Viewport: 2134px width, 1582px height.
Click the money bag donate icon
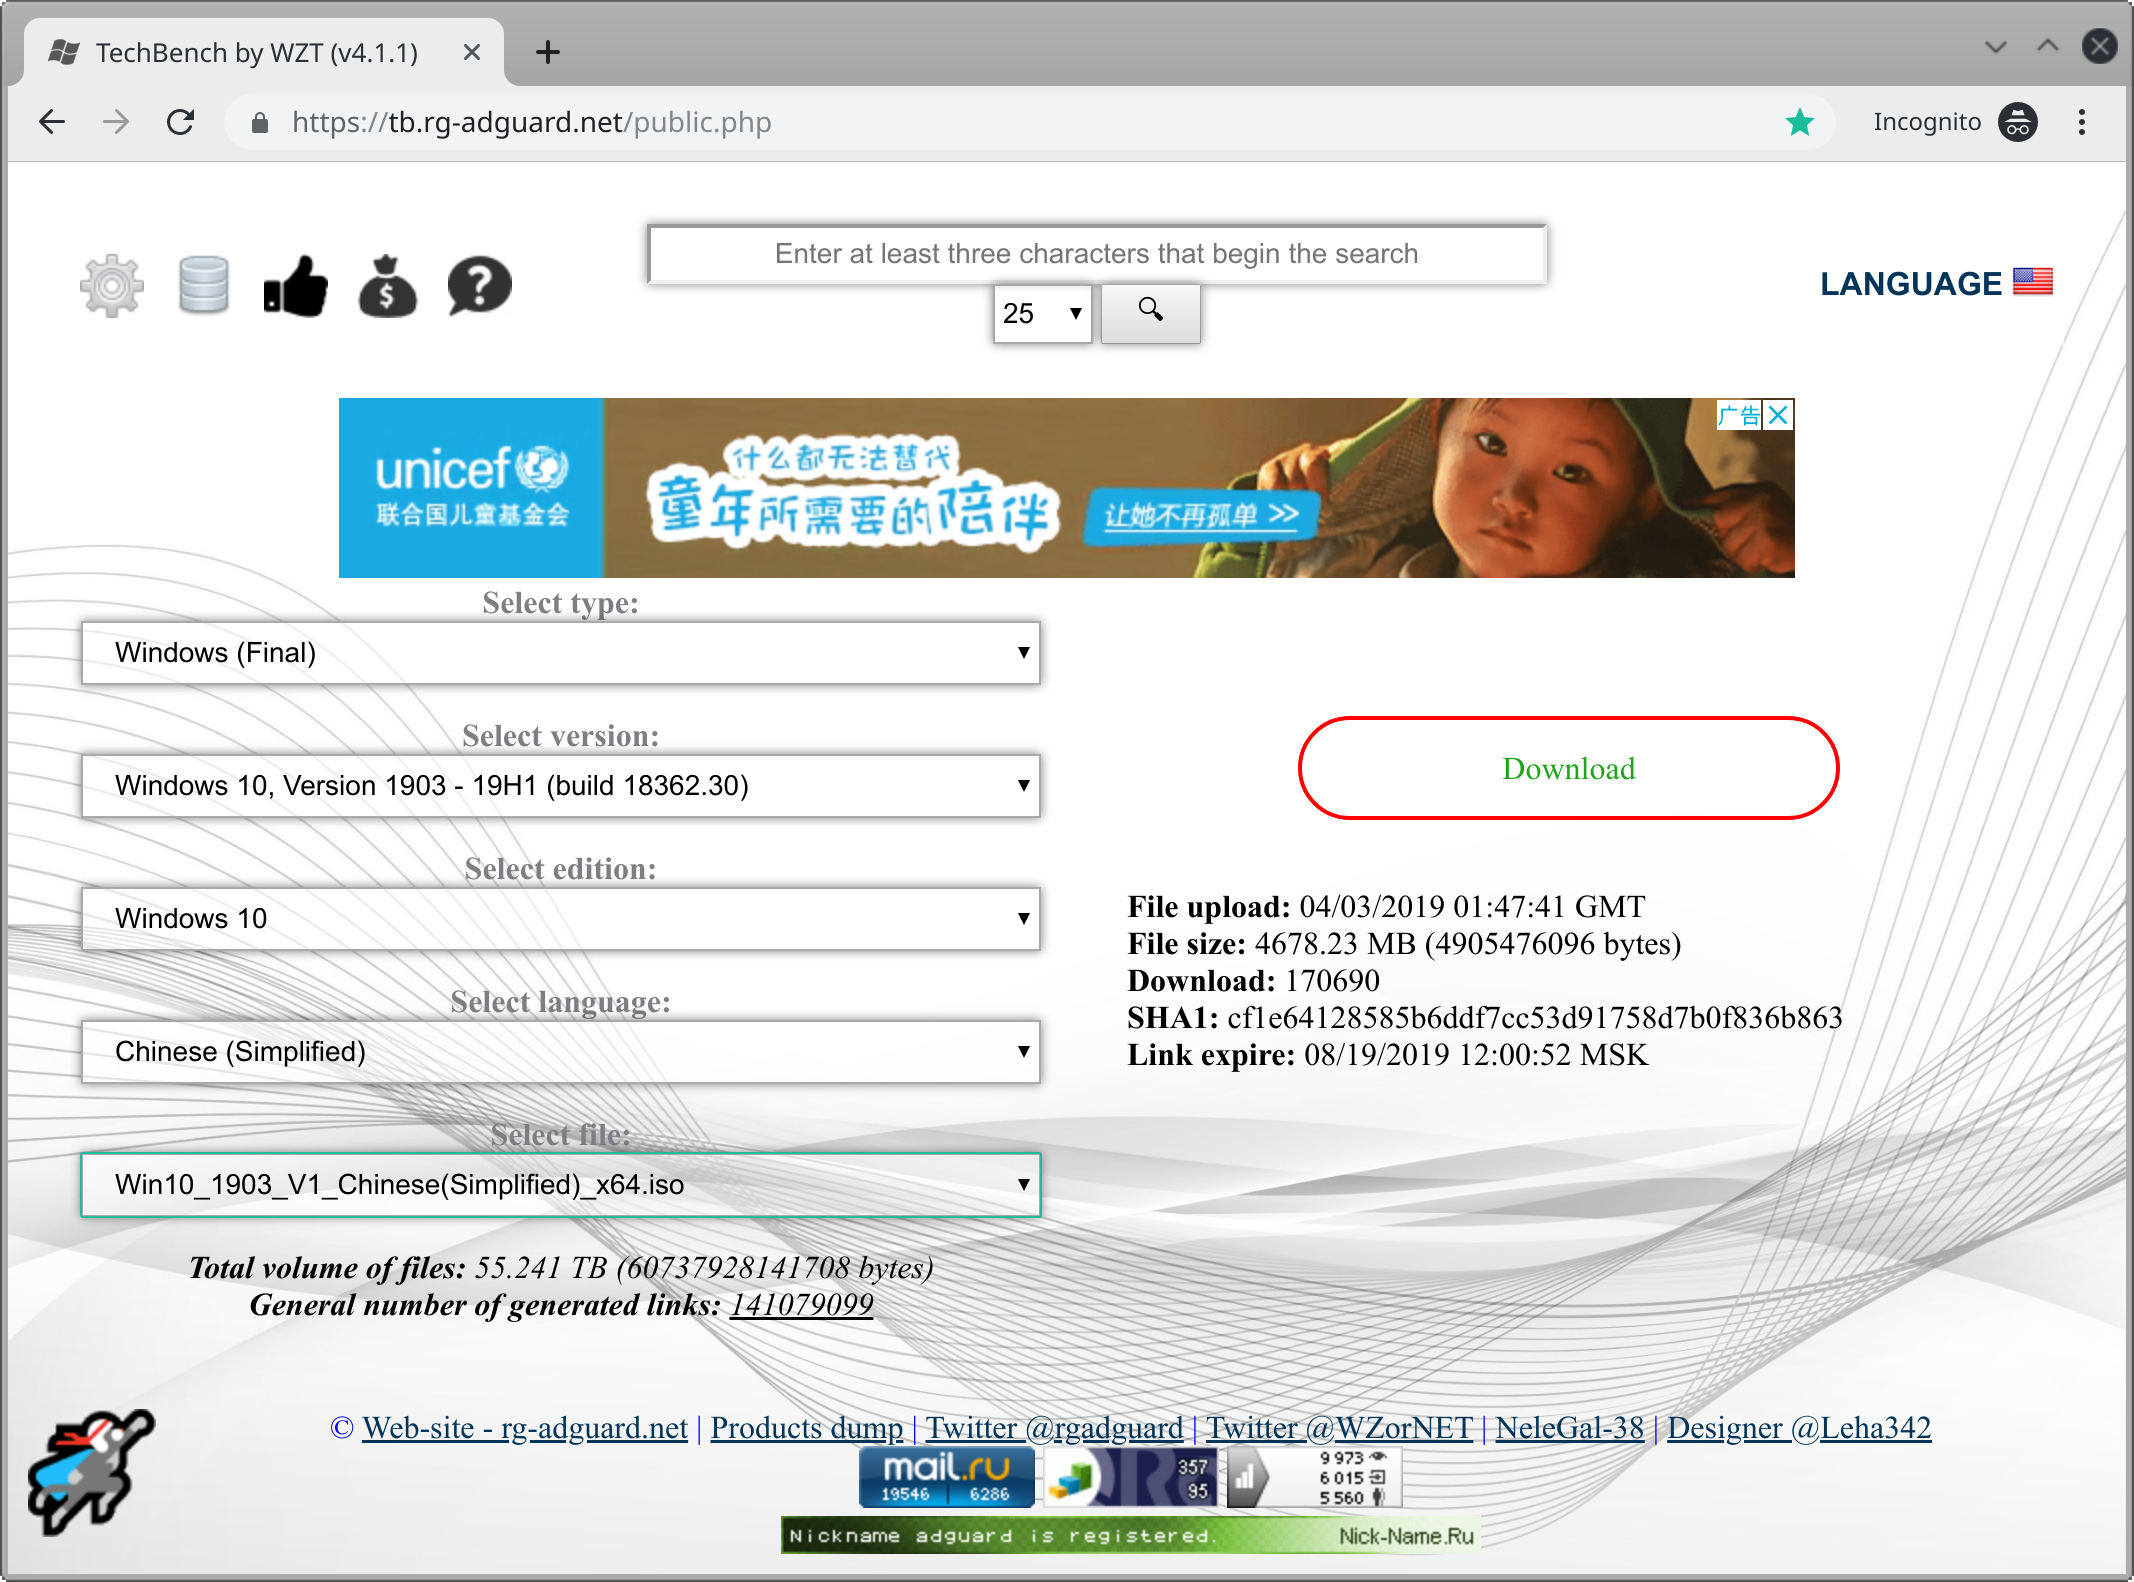(x=387, y=286)
